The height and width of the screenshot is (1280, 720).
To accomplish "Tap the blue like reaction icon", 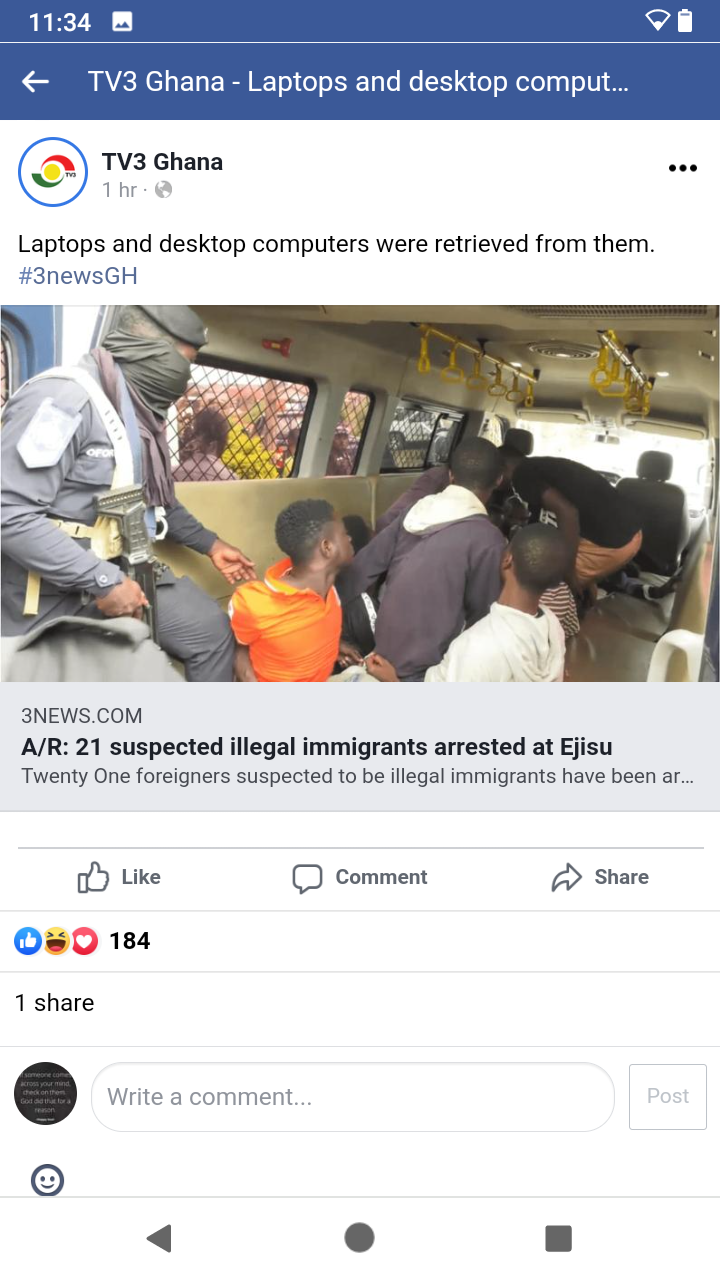I will point(28,941).
